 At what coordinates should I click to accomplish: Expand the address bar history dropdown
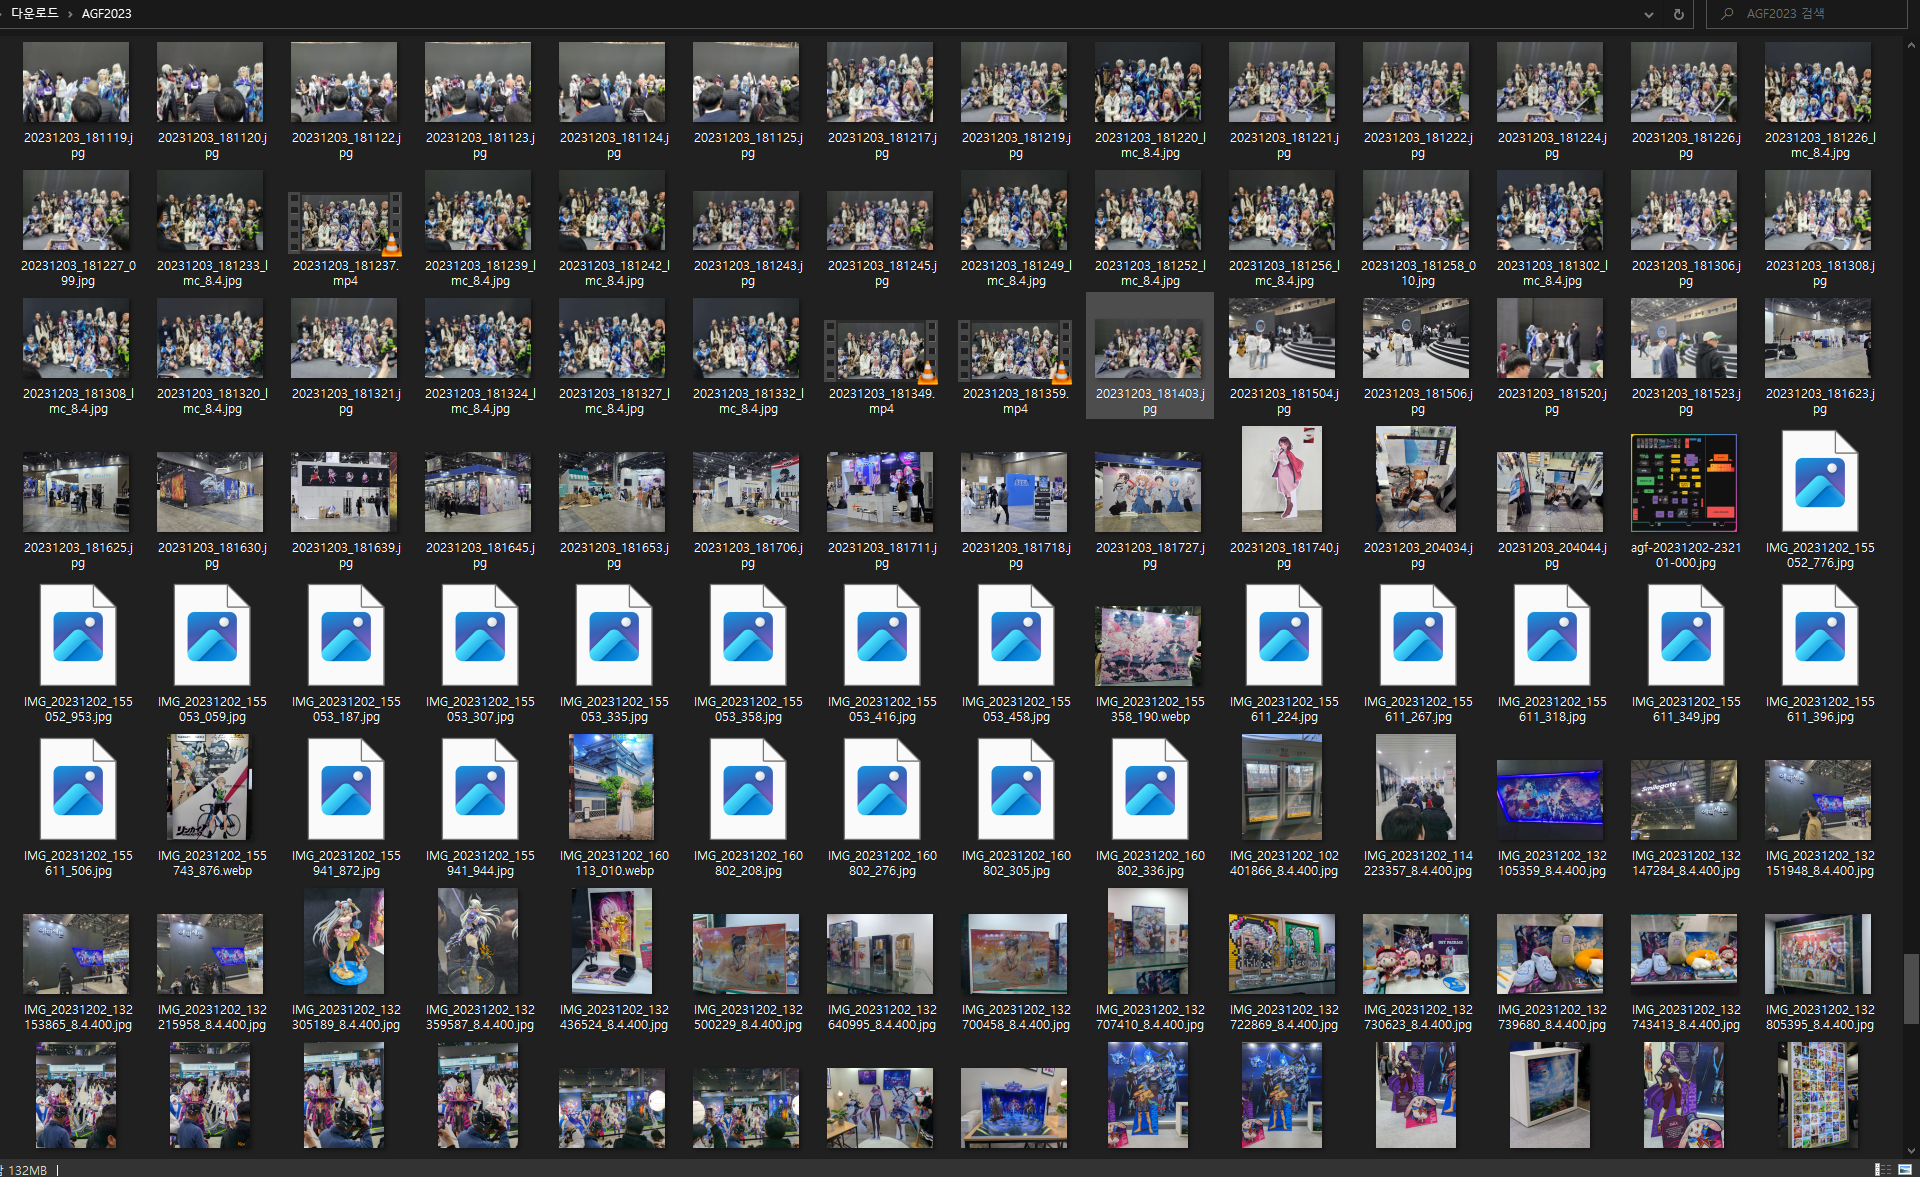1648,14
